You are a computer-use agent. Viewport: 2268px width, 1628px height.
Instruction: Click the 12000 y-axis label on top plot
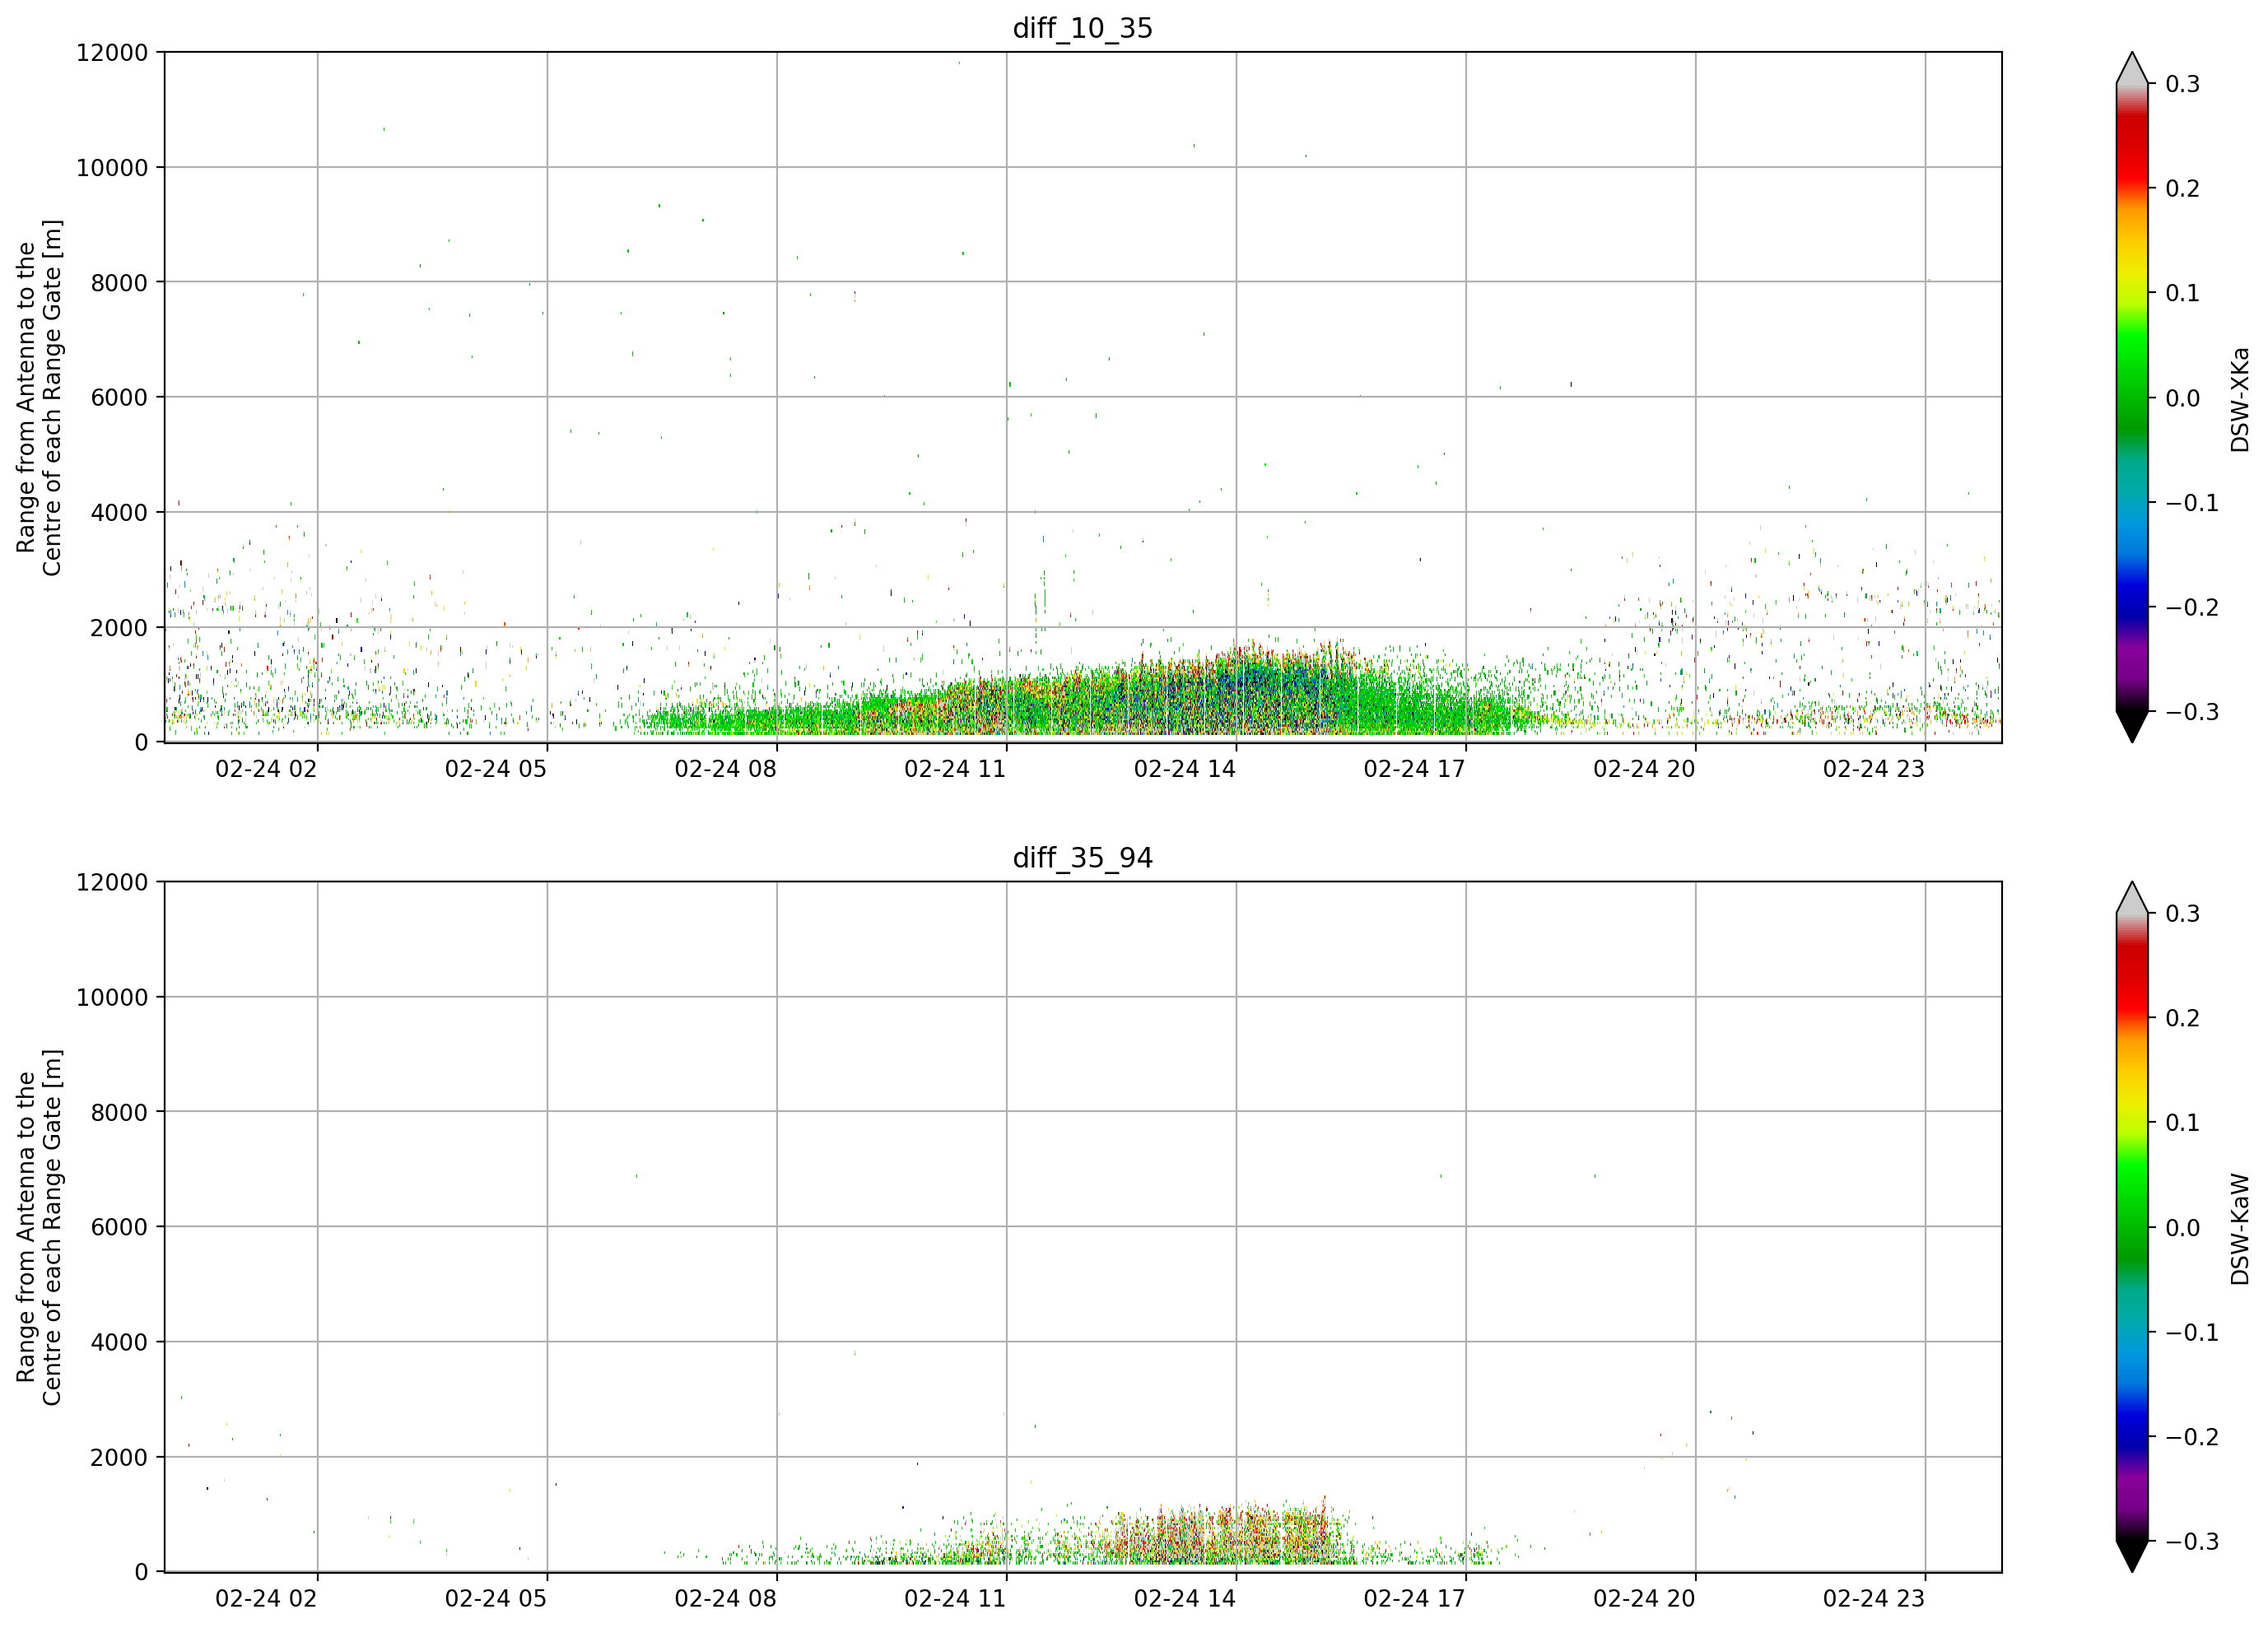112,53
